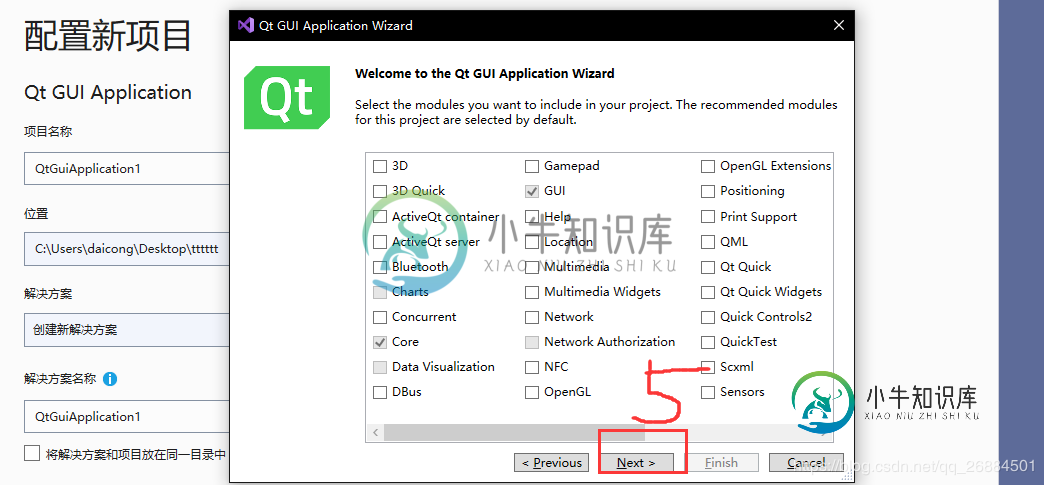Toggle the Help module checkbox
Image resolution: width=1044 pixels, height=485 pixels.
tap(532, 217)
